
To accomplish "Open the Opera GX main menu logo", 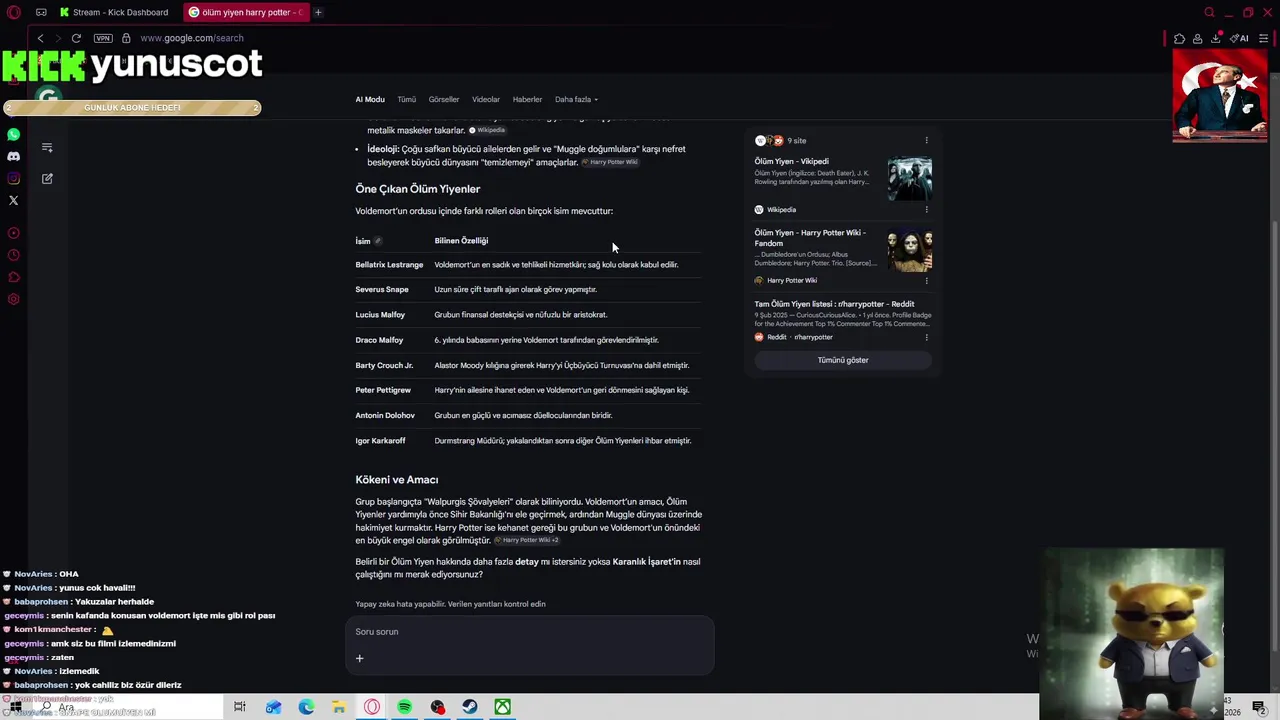I will point(14,12).
